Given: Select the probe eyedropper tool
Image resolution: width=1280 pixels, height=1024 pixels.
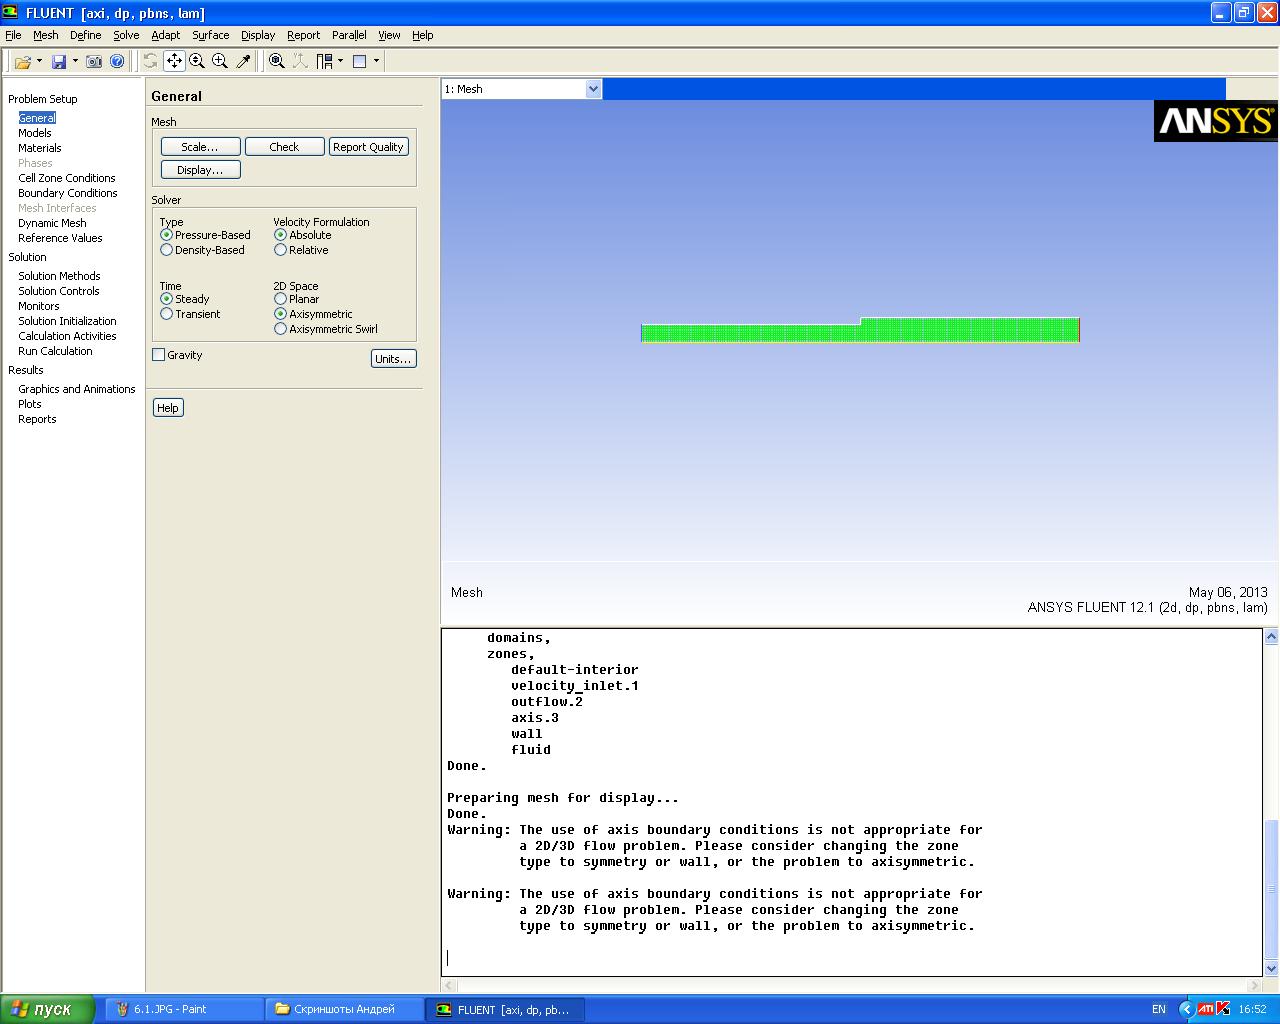Looking at the screenshot, I should [x=243, y=61].
